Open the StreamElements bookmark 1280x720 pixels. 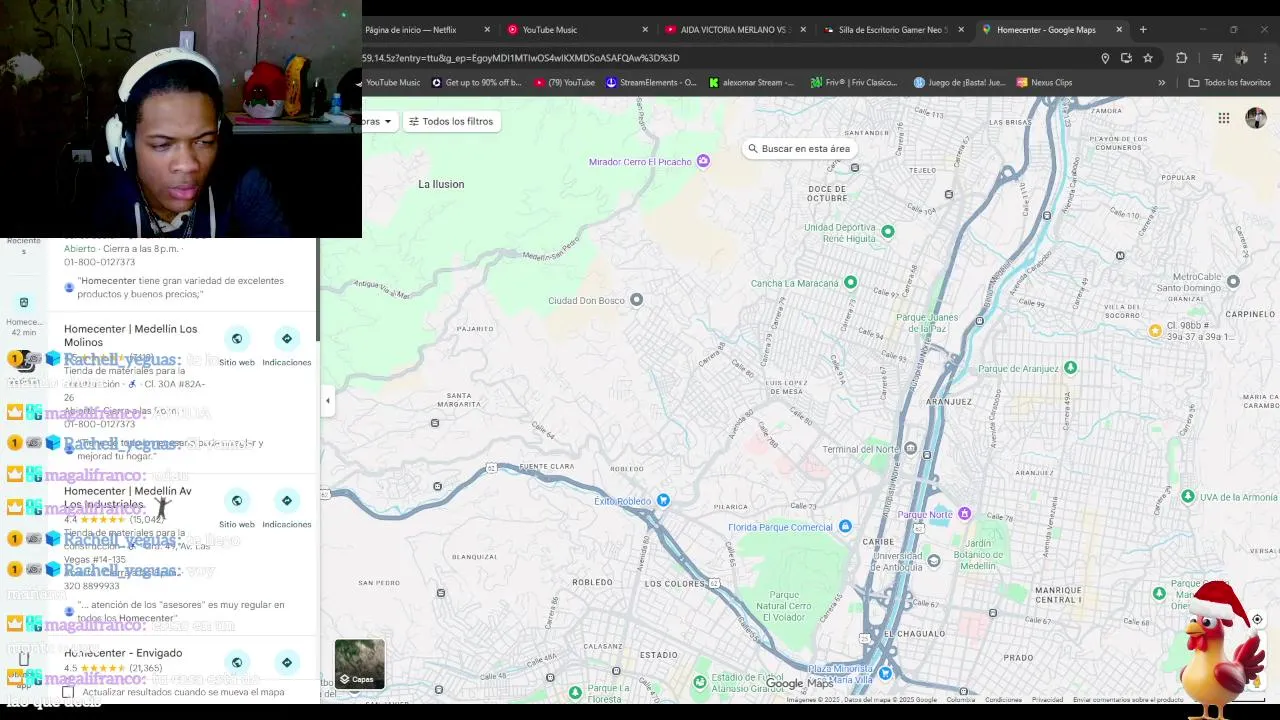pos(651,83)
